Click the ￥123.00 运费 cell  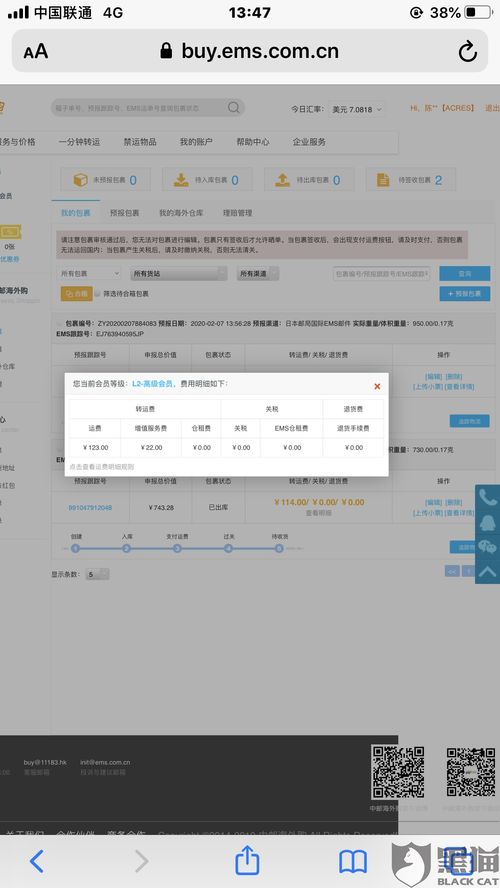pos(95,447)
